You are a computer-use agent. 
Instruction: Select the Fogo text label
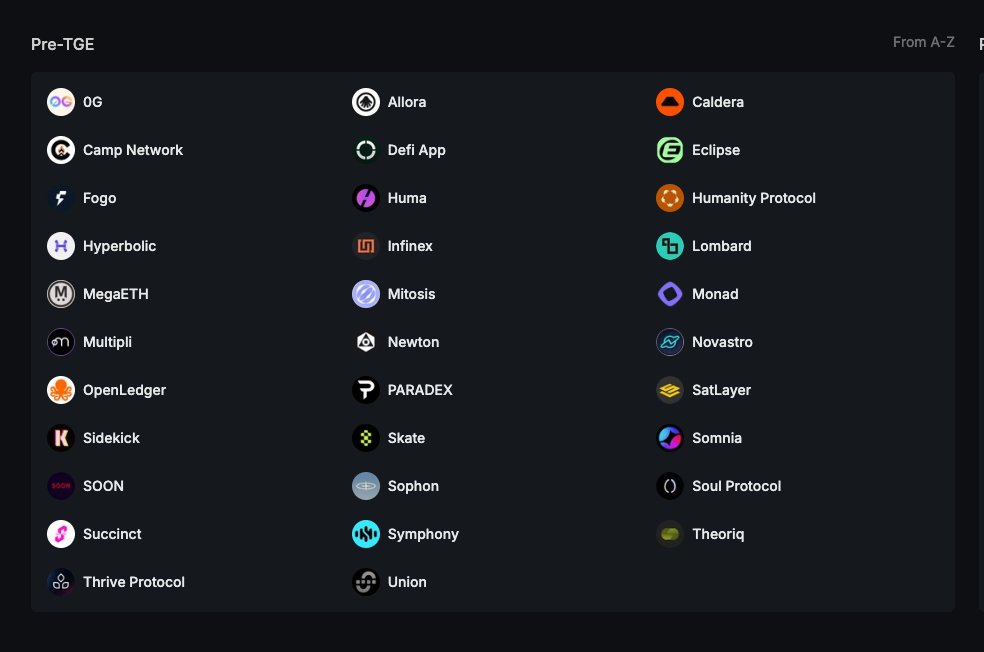pos(99,198)
